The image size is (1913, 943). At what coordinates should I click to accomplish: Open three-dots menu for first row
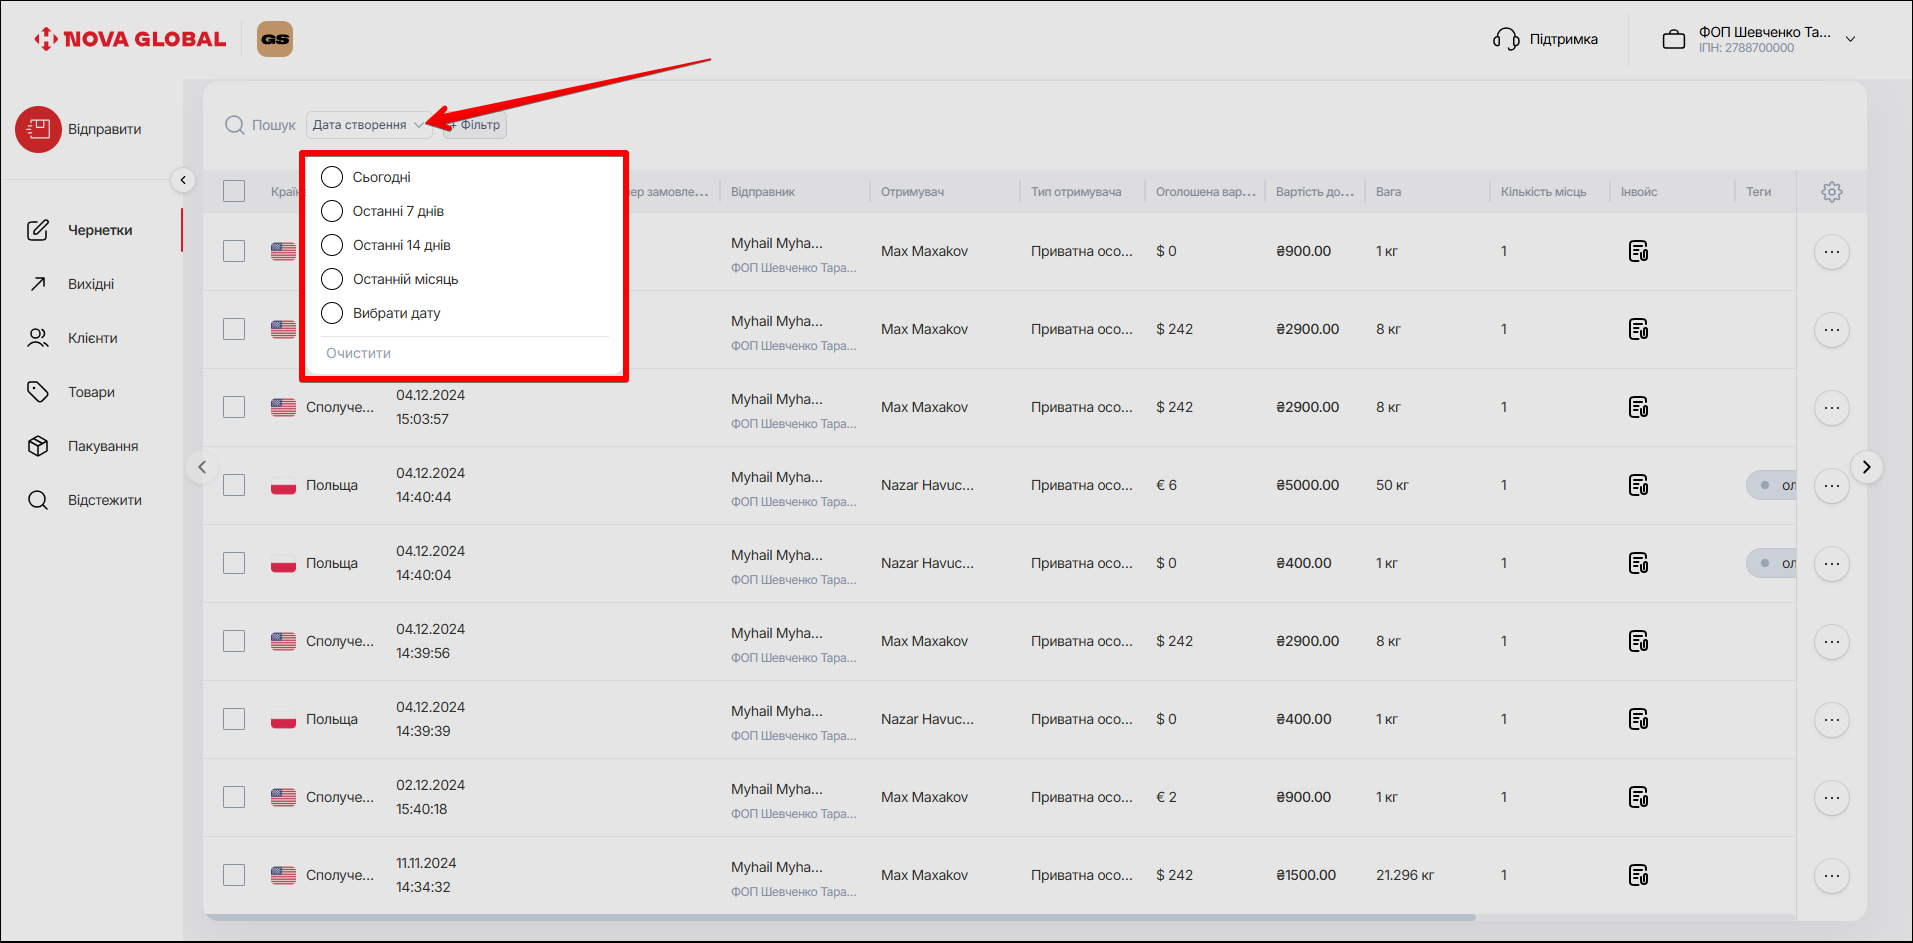click(x=1831, y=252)
